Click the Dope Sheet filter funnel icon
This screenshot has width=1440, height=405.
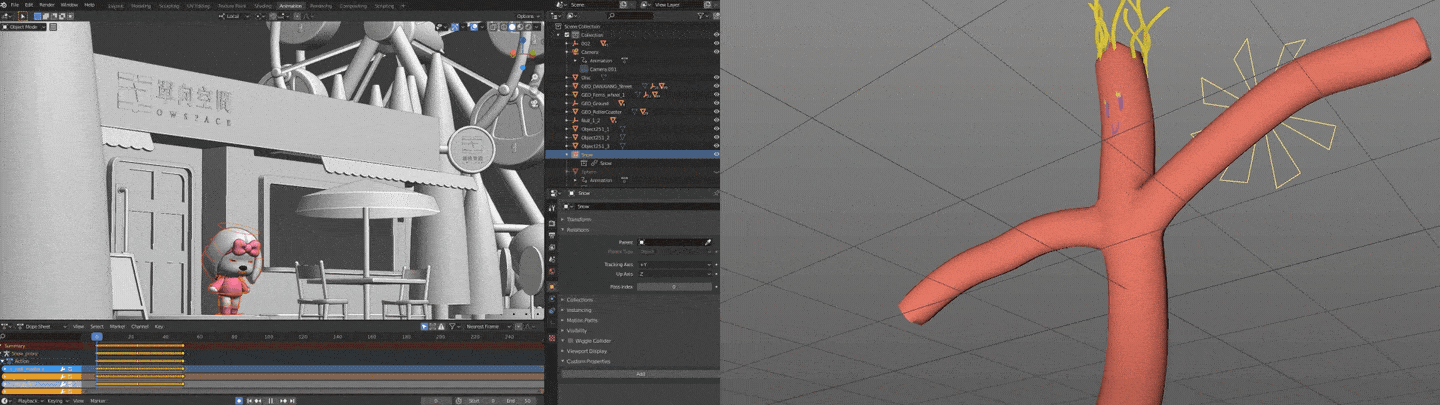(452, 326)
